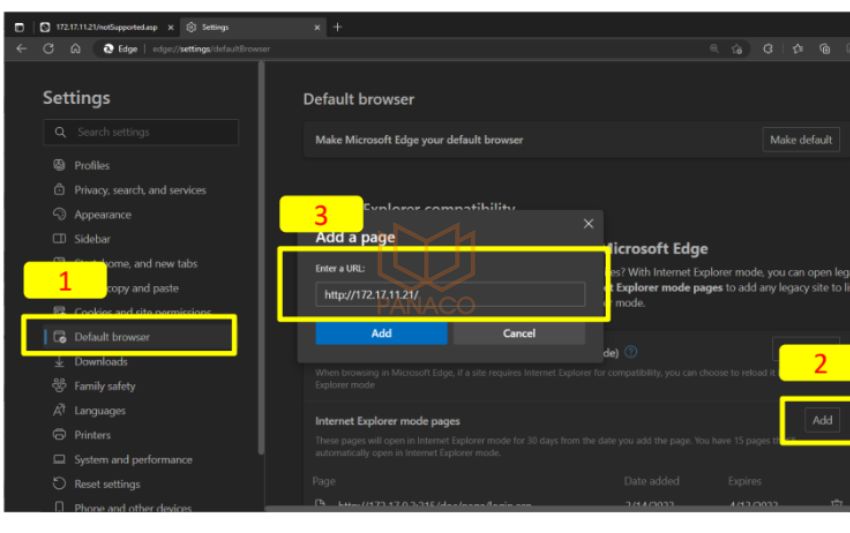The width and height of the screenshot is (850, 533).
Task: Click the Expires column header
Action: [x=744, y=481]
